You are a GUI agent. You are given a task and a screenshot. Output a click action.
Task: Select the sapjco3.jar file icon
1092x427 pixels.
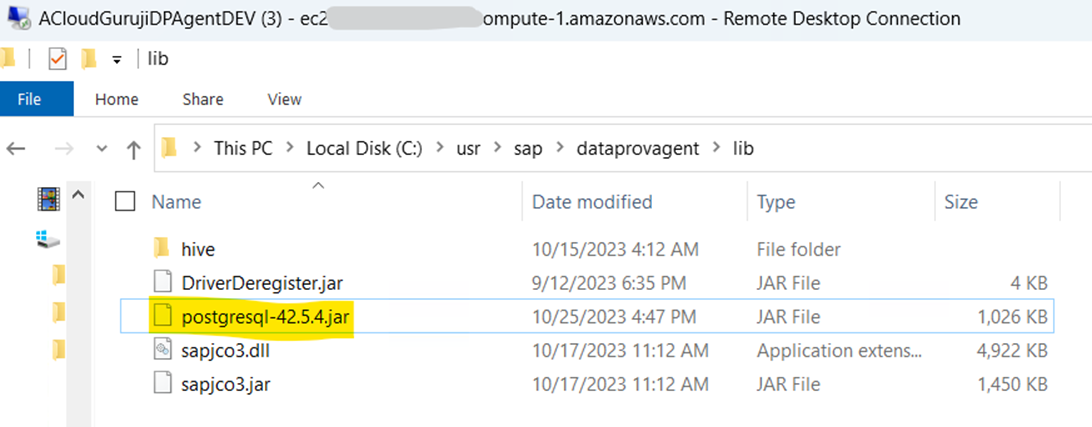point(162,383)
